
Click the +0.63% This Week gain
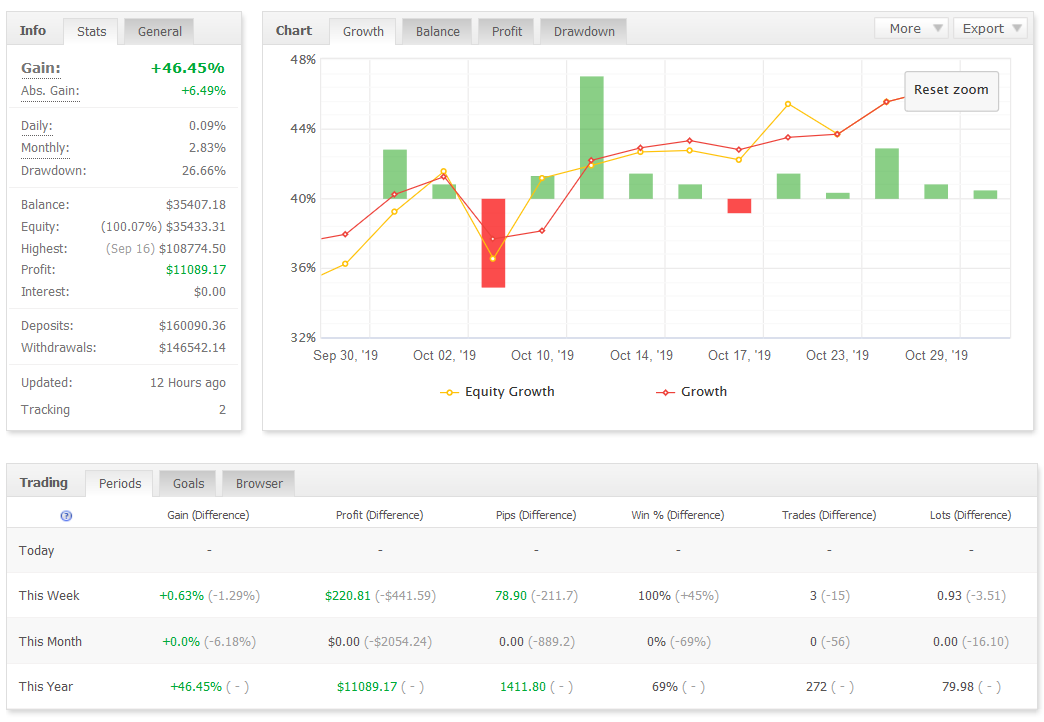[182, 595]
